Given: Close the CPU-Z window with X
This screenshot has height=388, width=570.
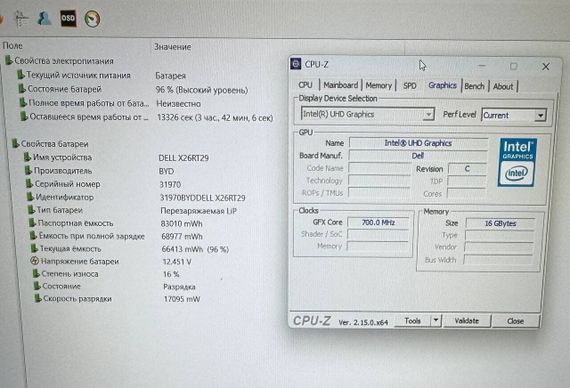Looking at the screenshot, I should coord(545,67).
